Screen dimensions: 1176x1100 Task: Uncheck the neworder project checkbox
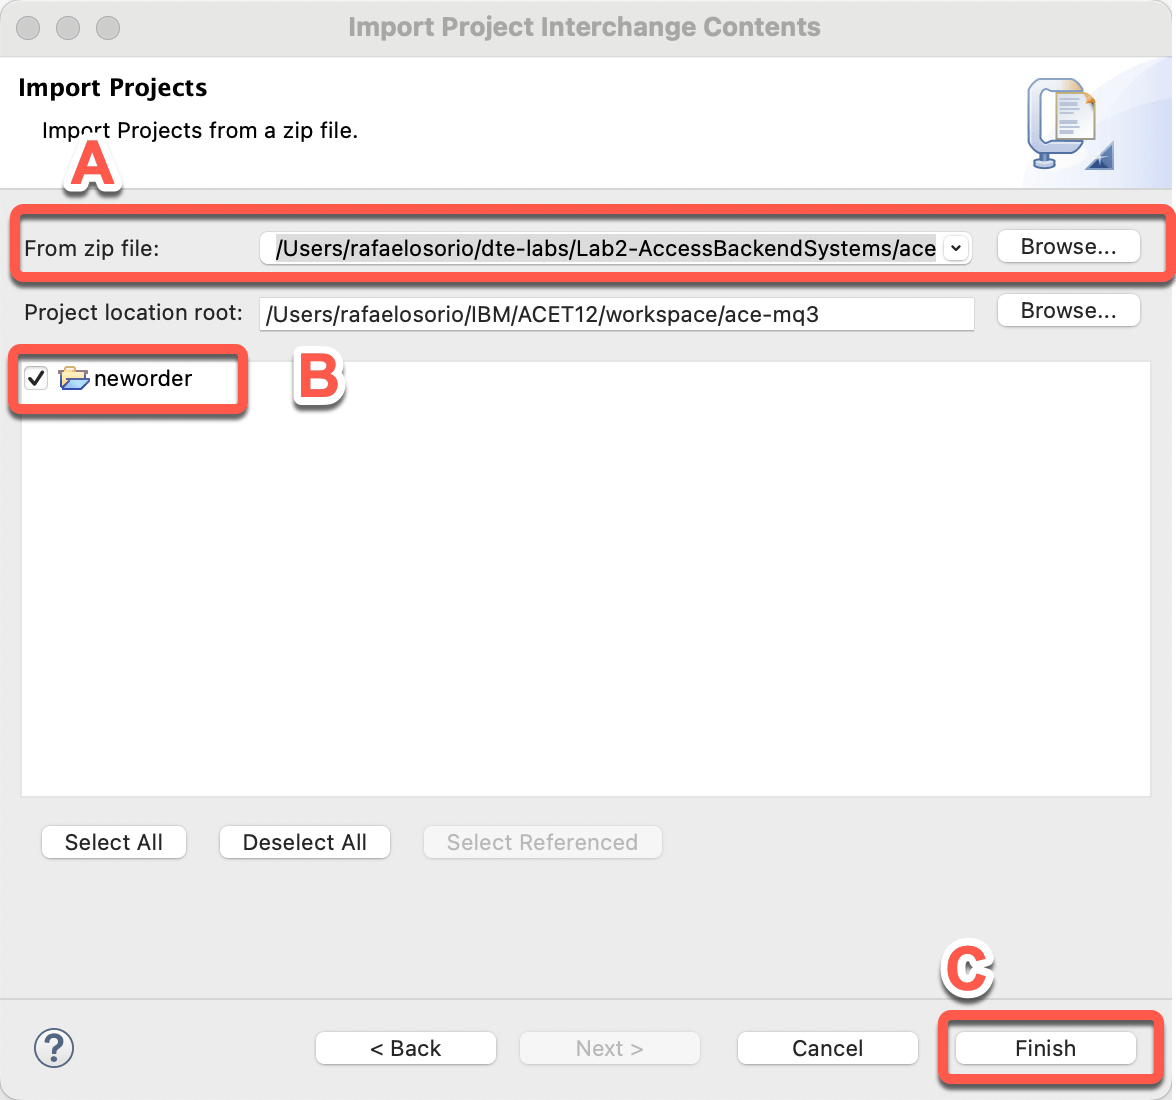[37, 378]
